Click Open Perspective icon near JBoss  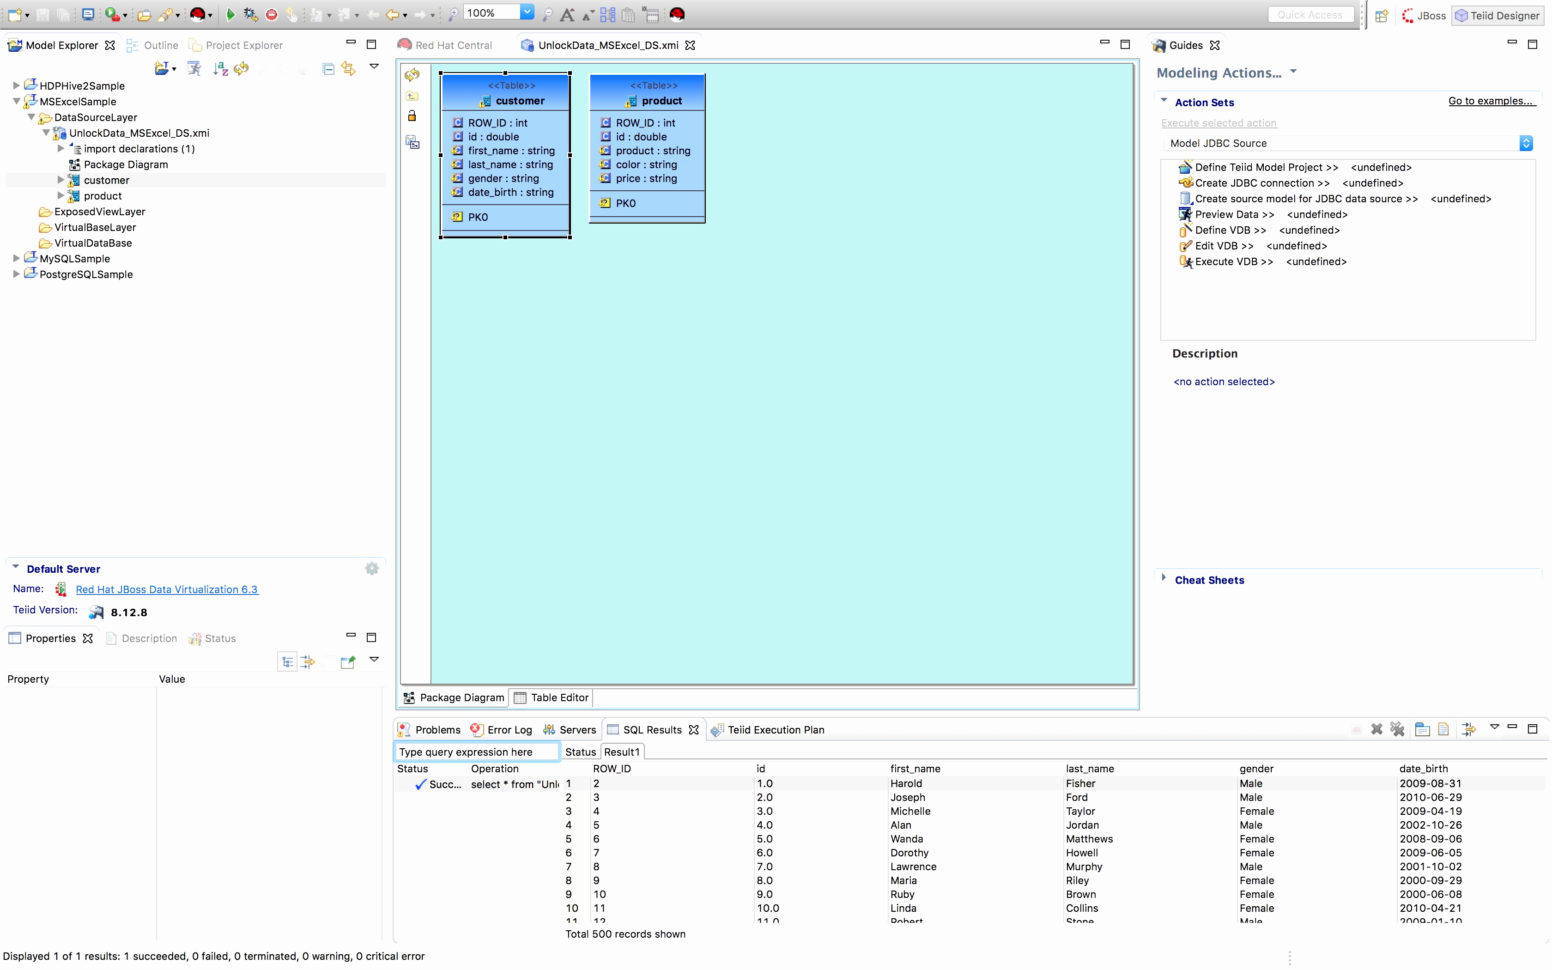1381,16
